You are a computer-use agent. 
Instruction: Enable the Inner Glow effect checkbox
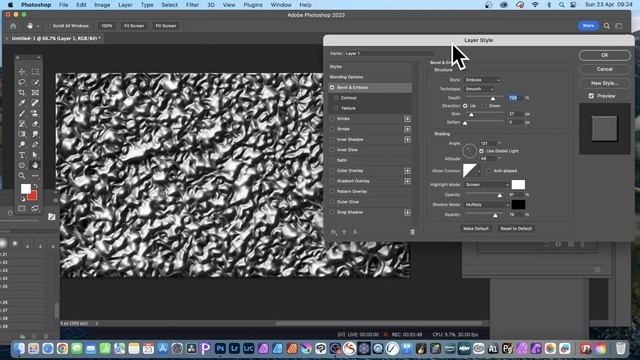point(332,150)
